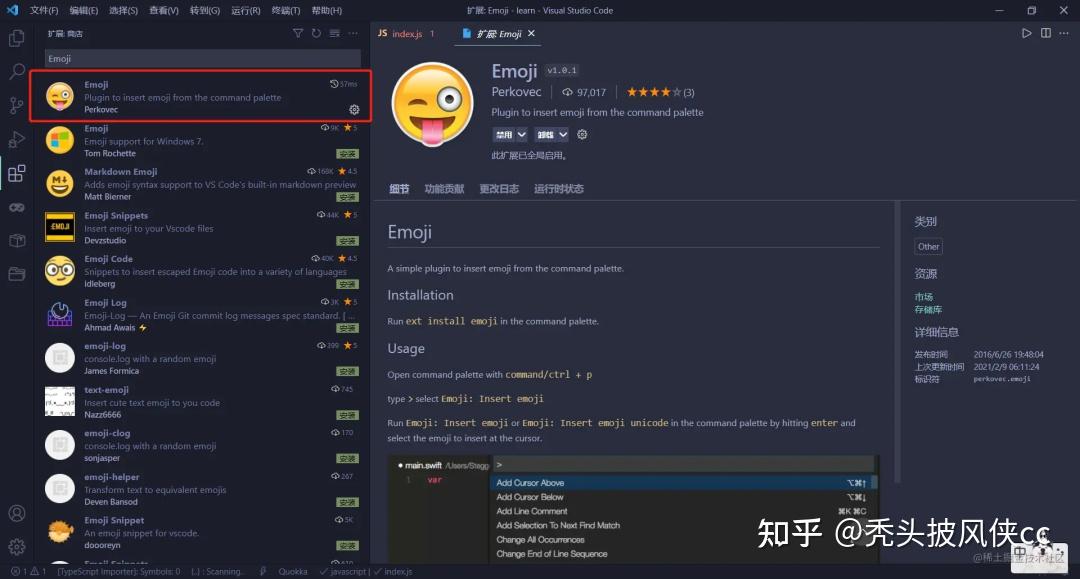Viewport: 1080px width, 579px height.
Task: Open the Run and Debug view
Action: pos(17,139)
